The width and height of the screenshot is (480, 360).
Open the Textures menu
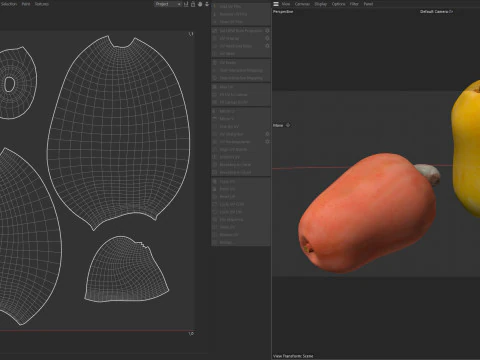click(x=42, y=4)
